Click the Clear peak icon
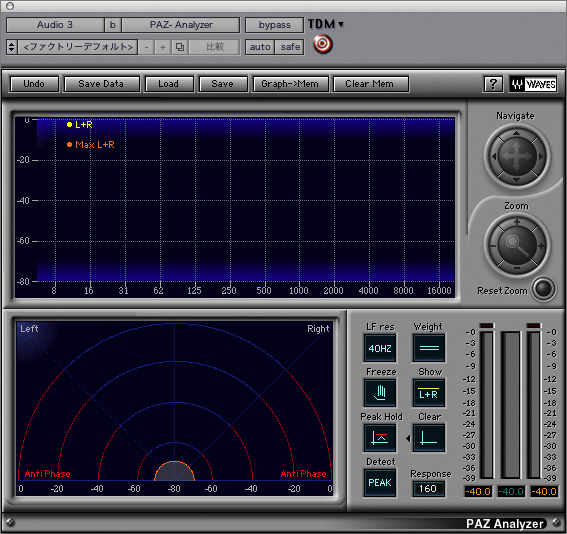This screenshot has height=534, width=567. [429, 438]
